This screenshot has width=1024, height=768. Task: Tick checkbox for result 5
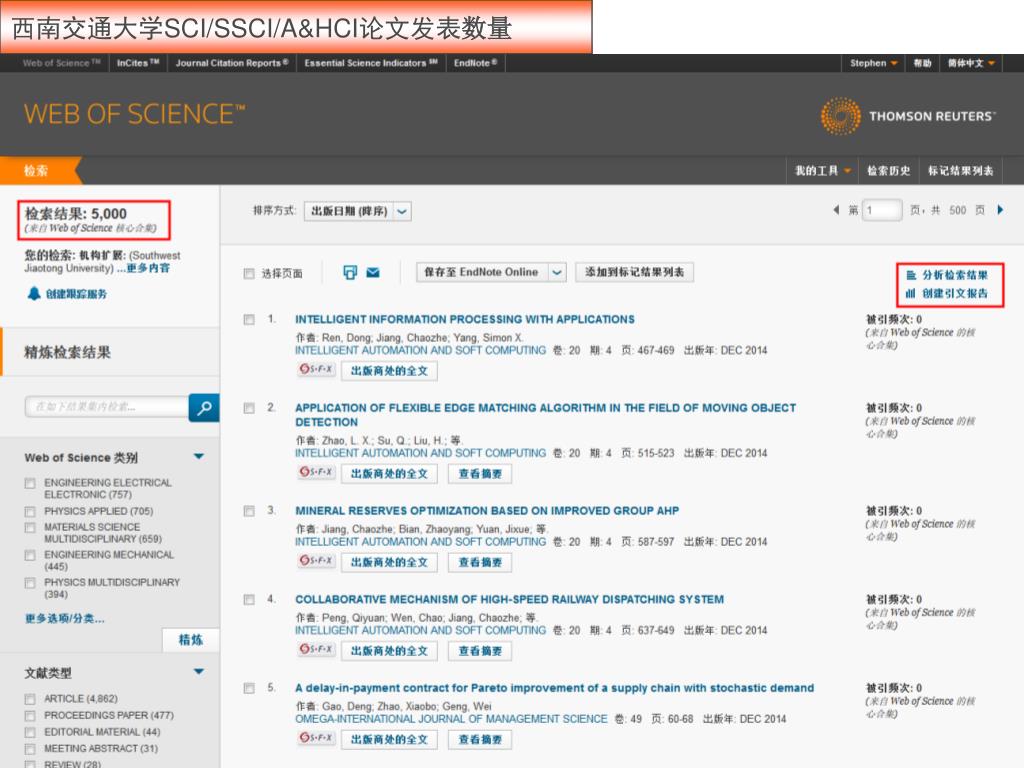point(249,689)
